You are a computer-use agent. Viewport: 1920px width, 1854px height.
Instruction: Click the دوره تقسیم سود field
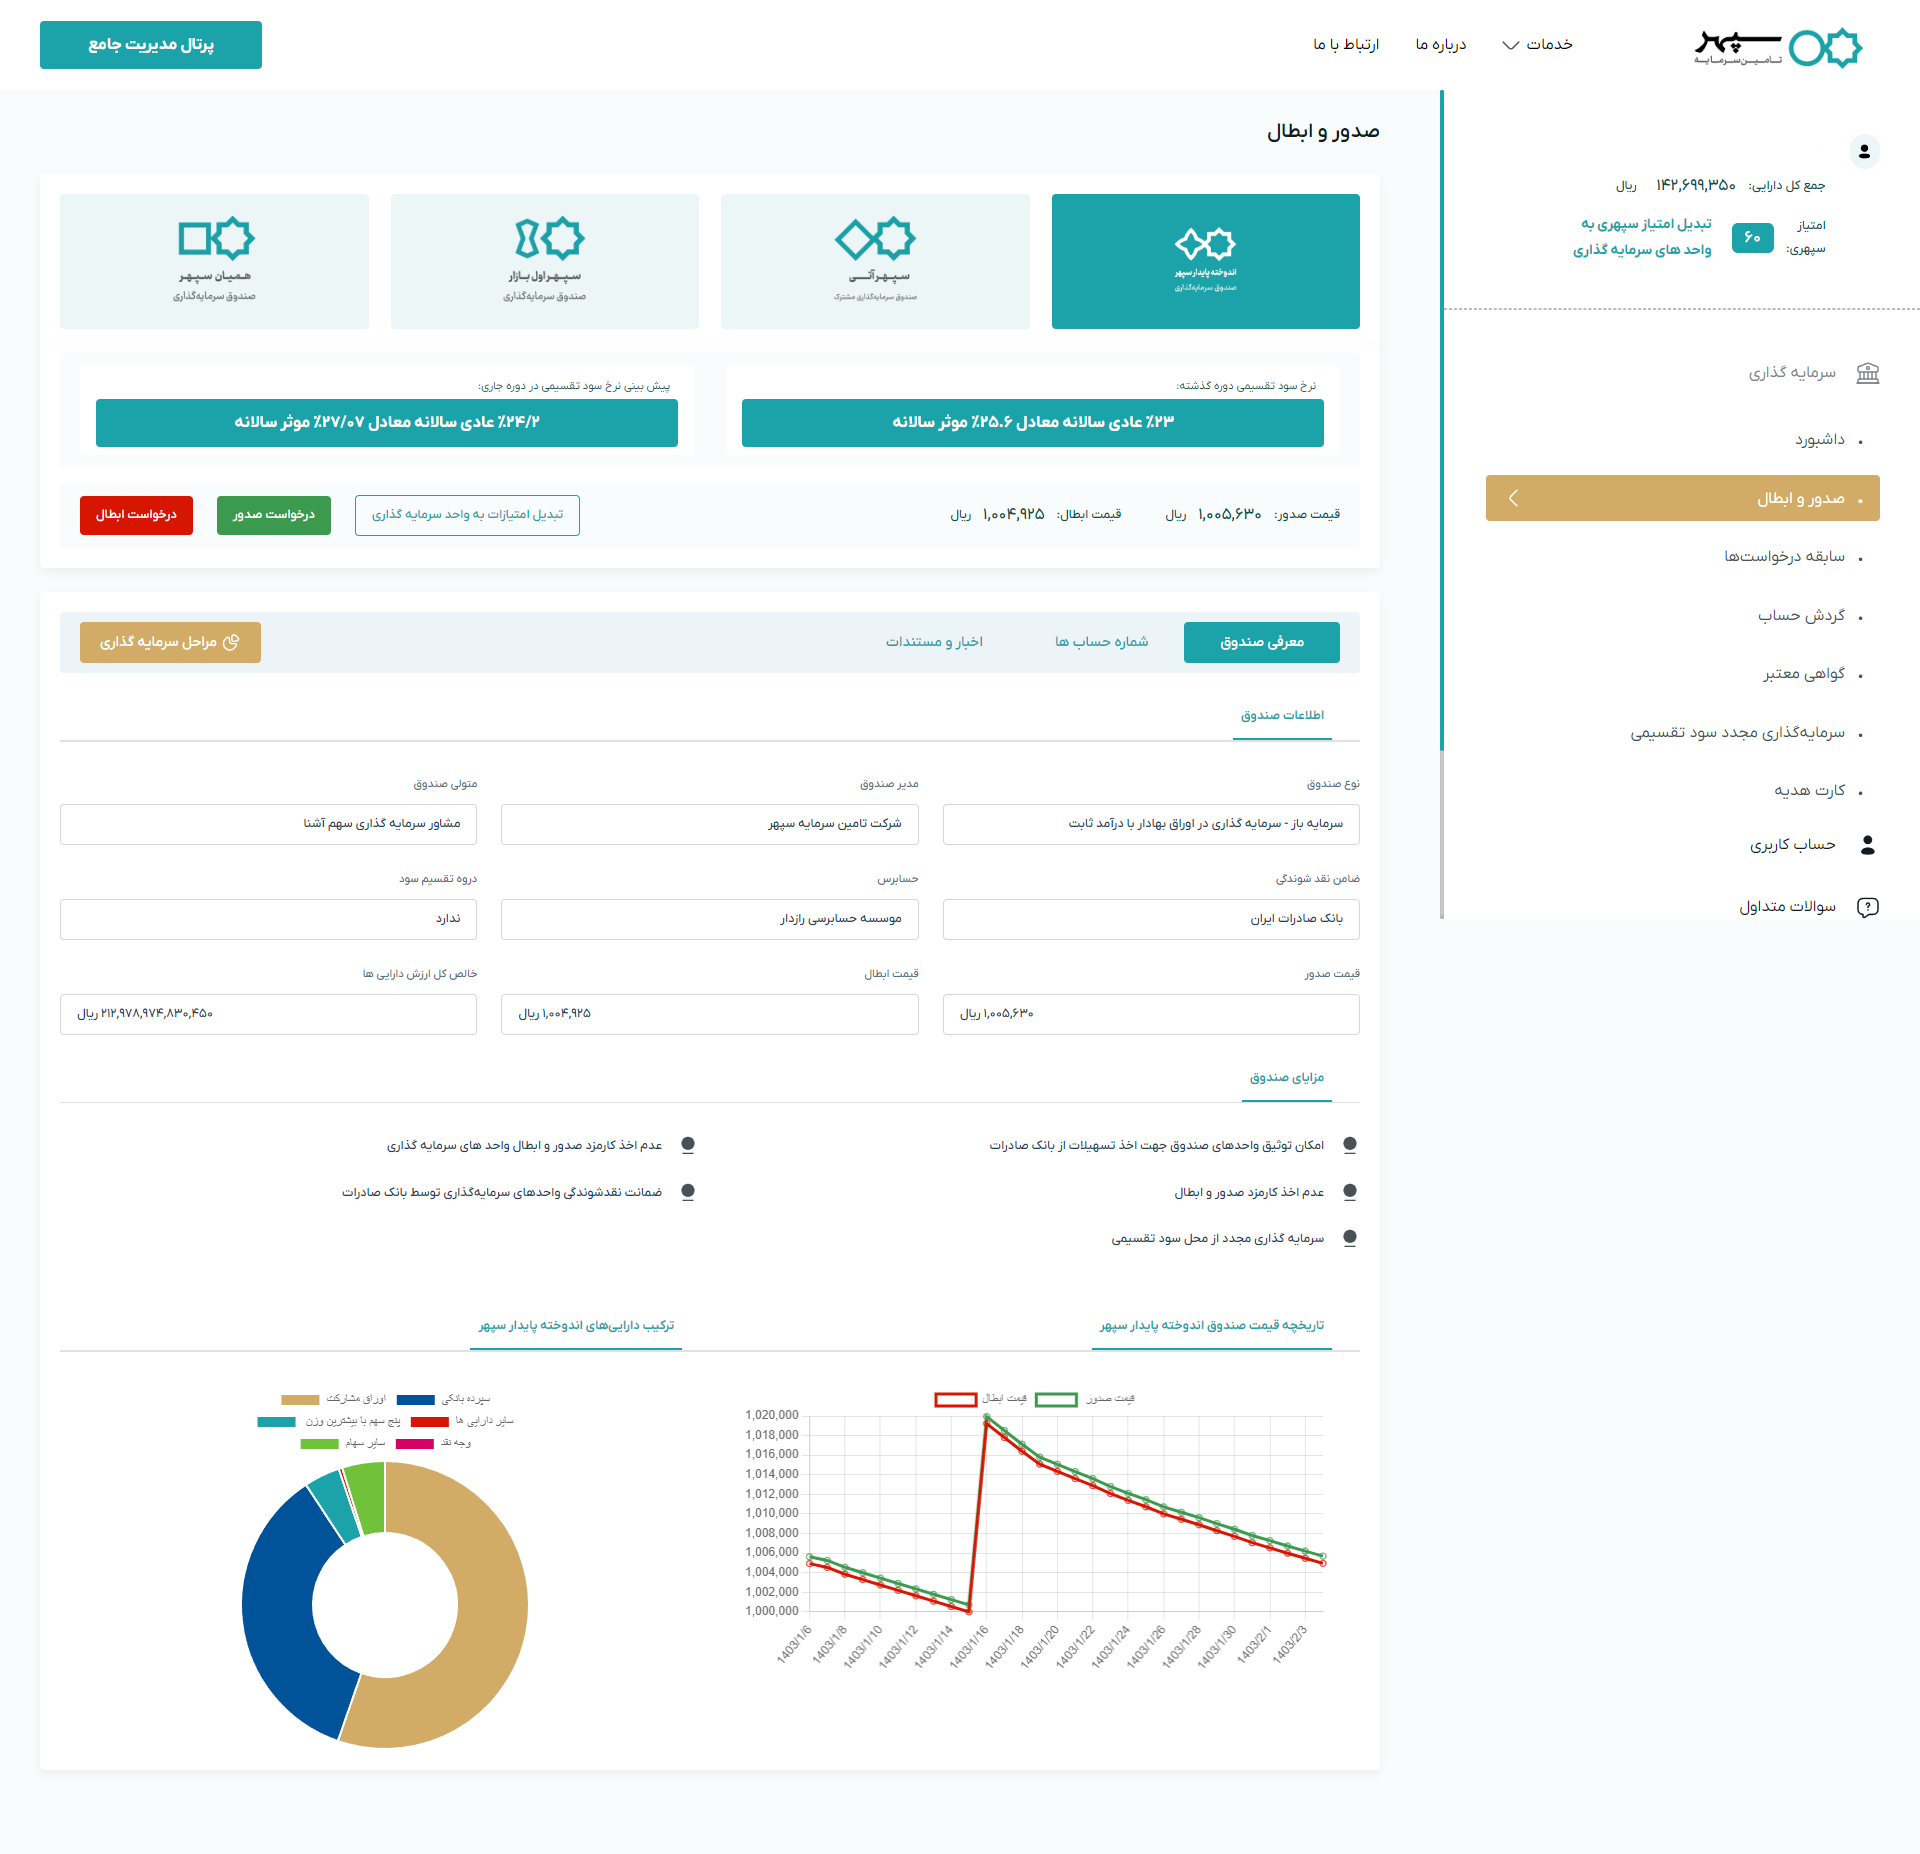tap(268, 919)
